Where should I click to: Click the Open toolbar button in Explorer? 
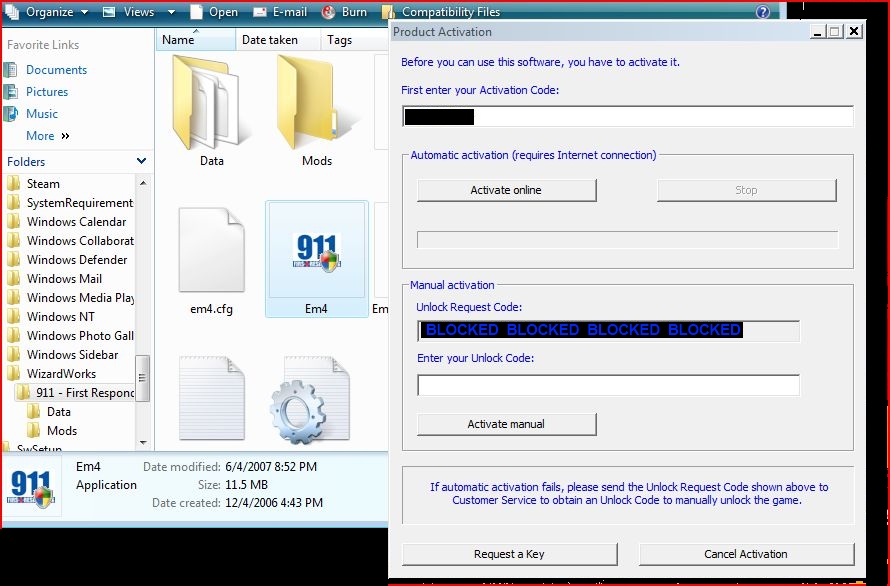pos(214,12)
